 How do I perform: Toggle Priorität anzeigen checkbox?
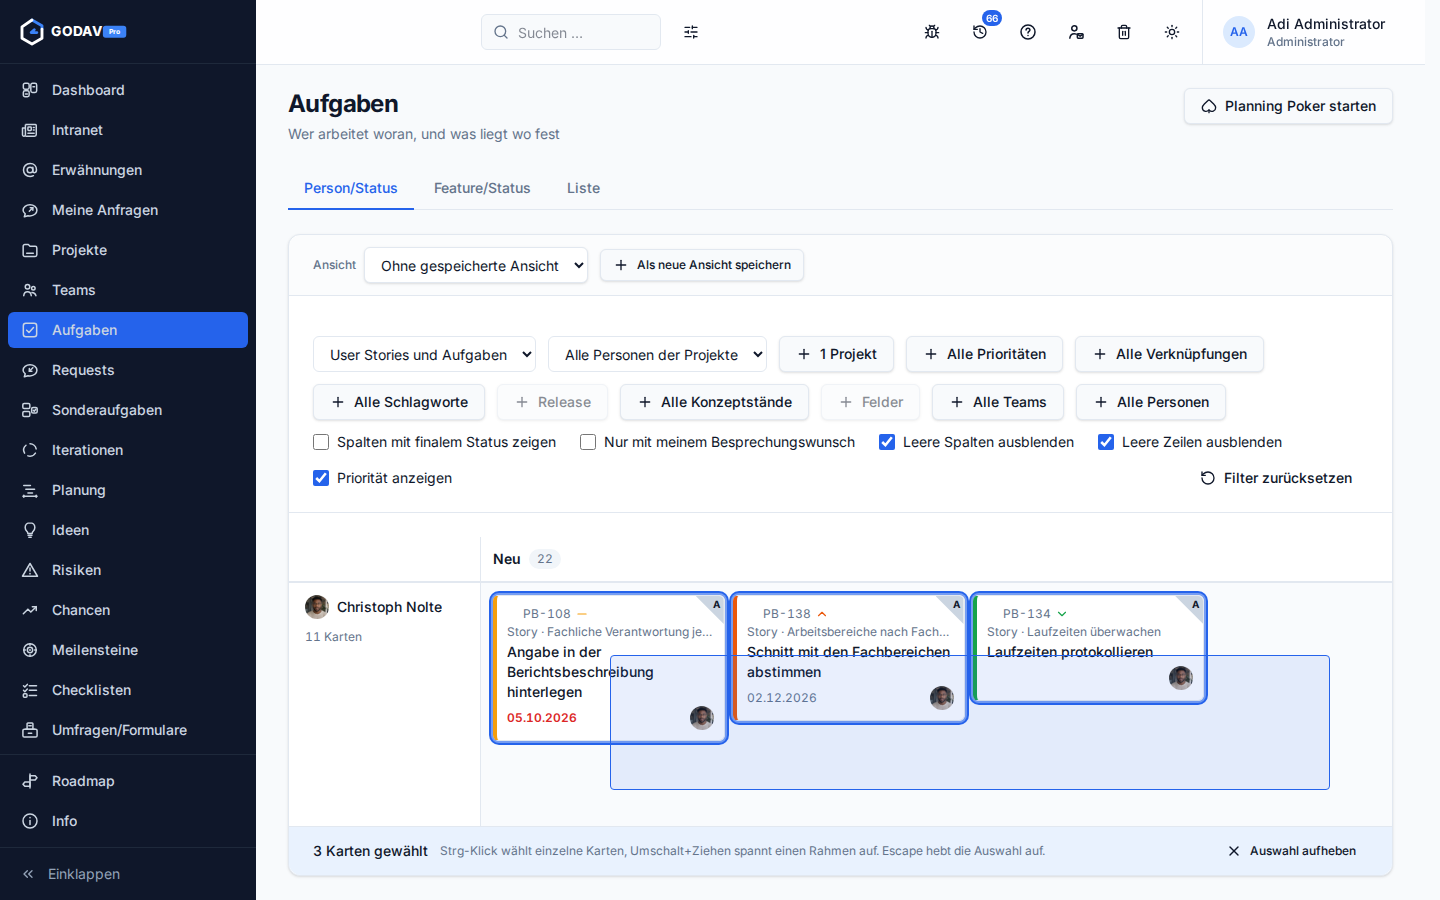pyautogui.click(x=321, y=478)
